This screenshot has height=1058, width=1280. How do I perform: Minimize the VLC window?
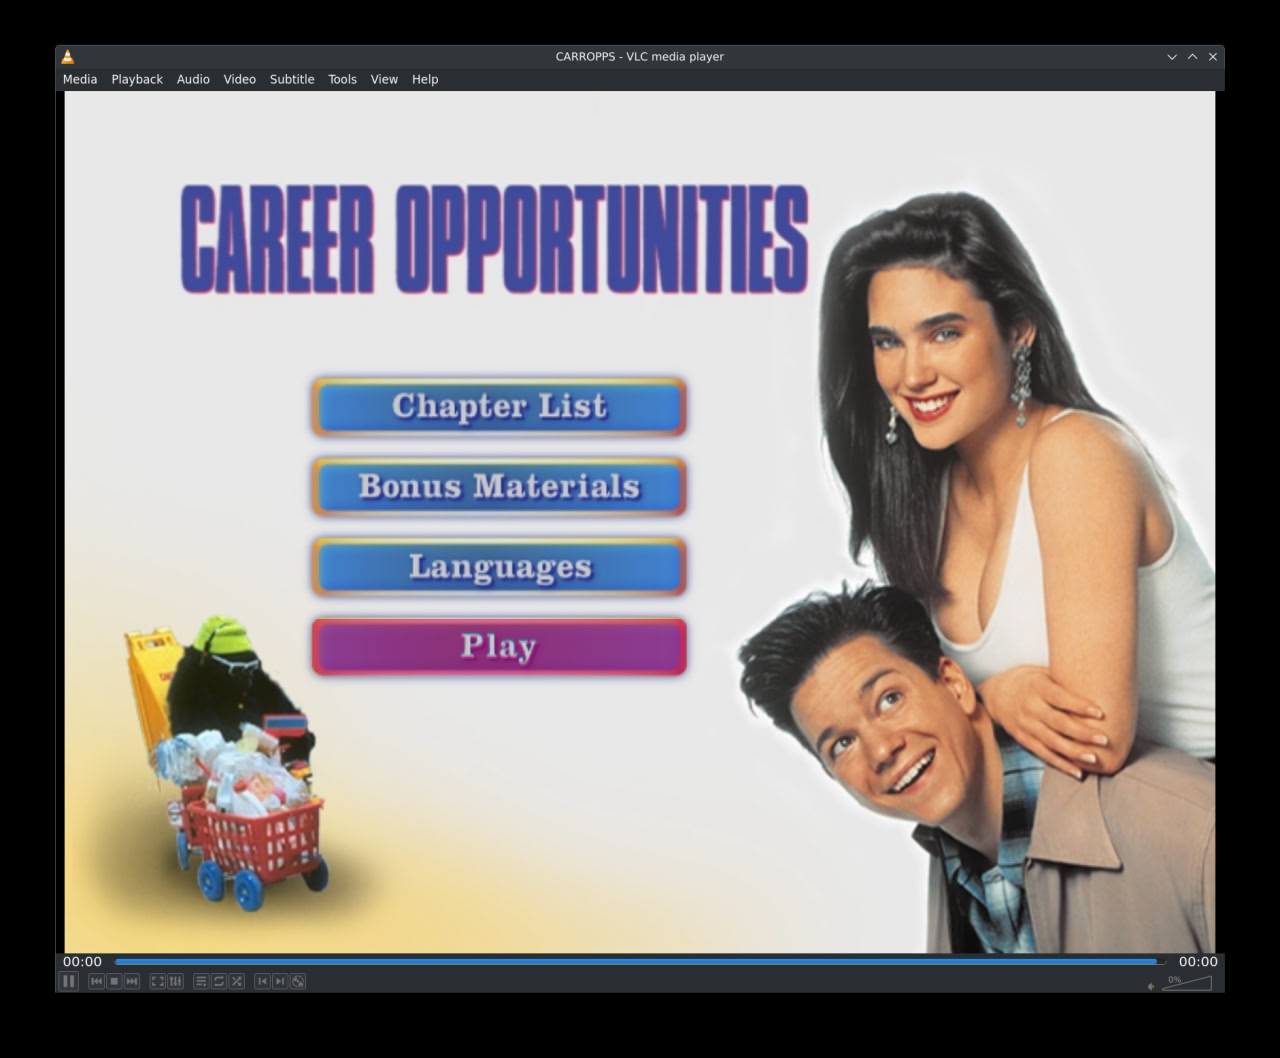click(x=1172, y=57)
